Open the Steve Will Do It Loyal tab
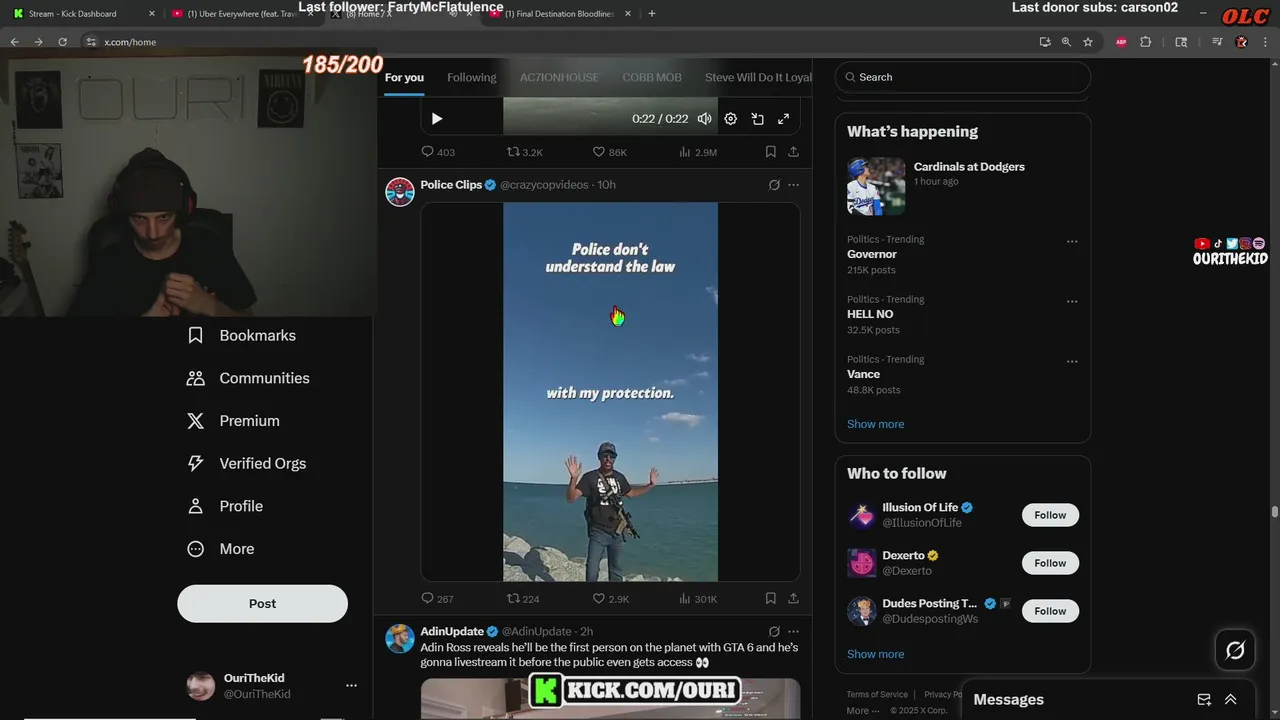The width and height of the screenshot is (1280, 720). tap(758, 77)
